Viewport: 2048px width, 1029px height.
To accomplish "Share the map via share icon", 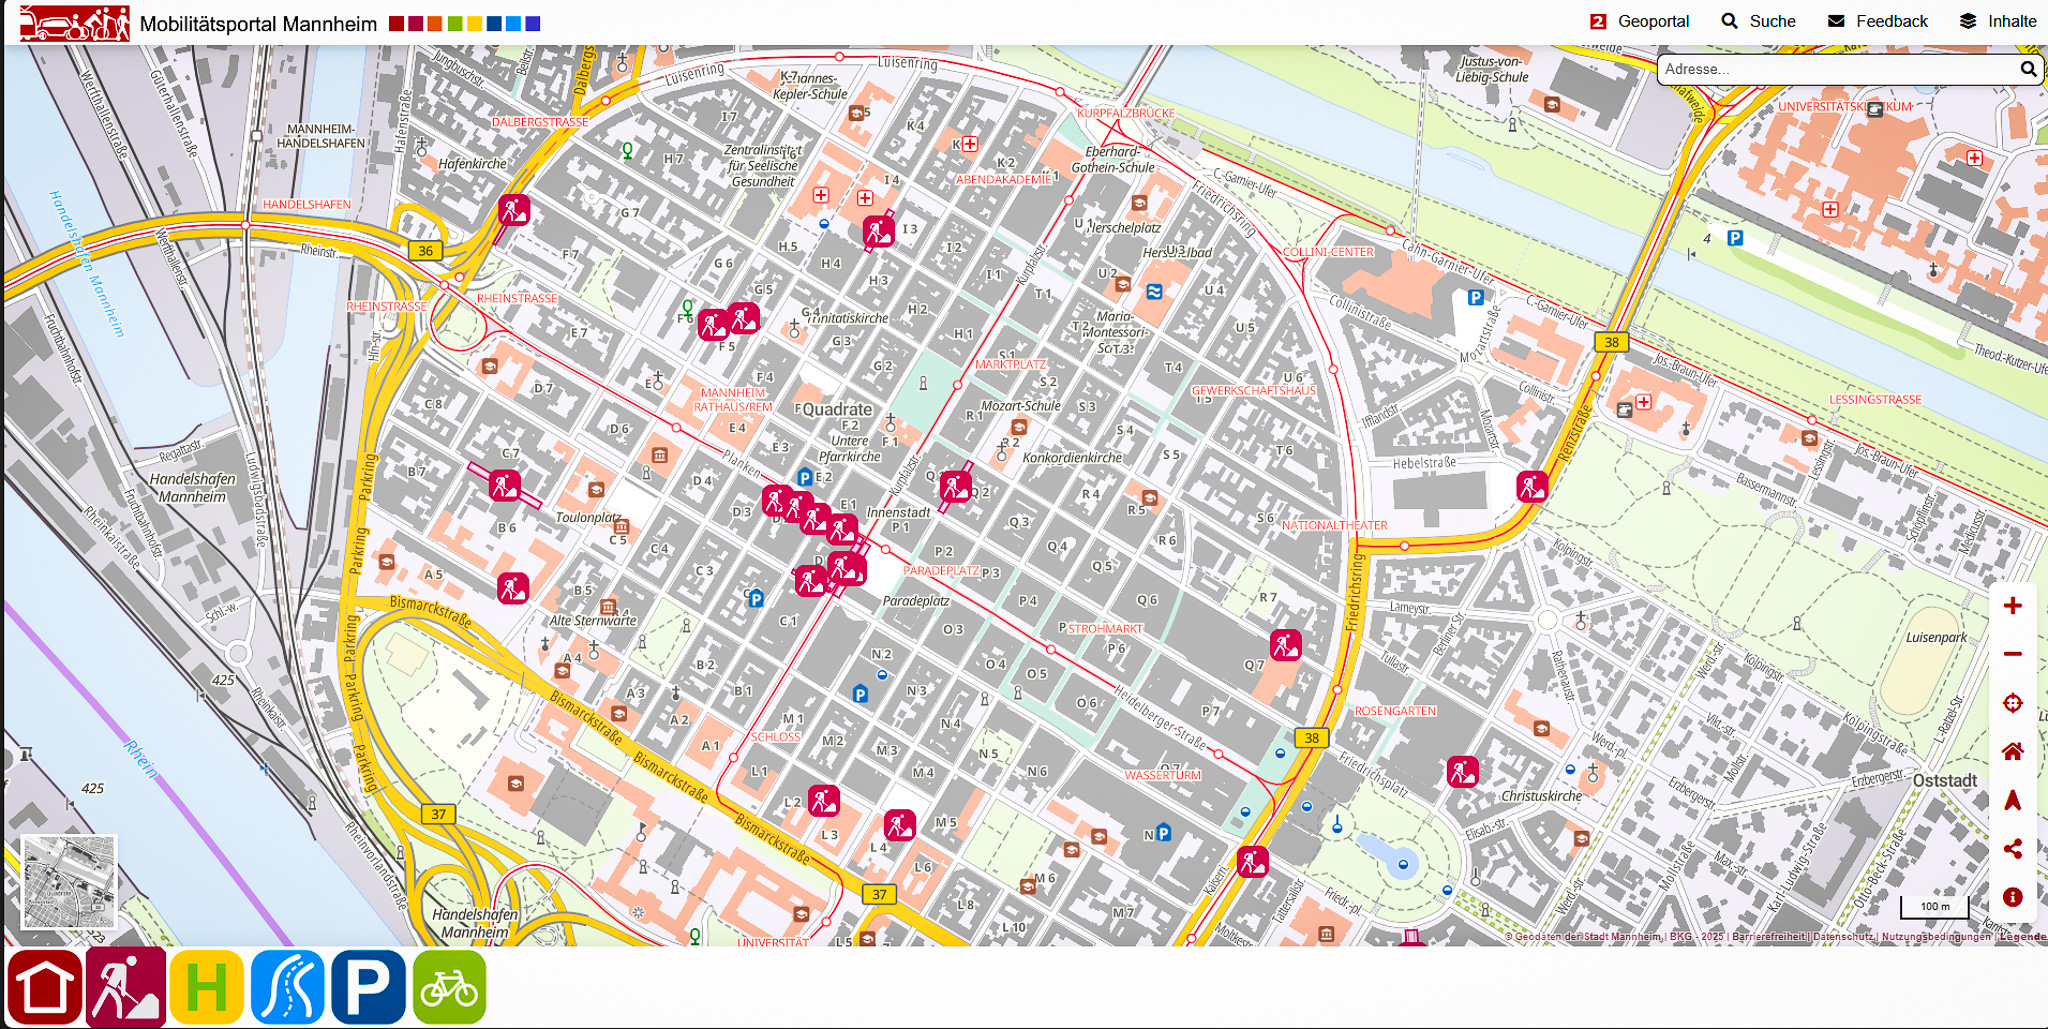I will click(x=2012, y=849).
